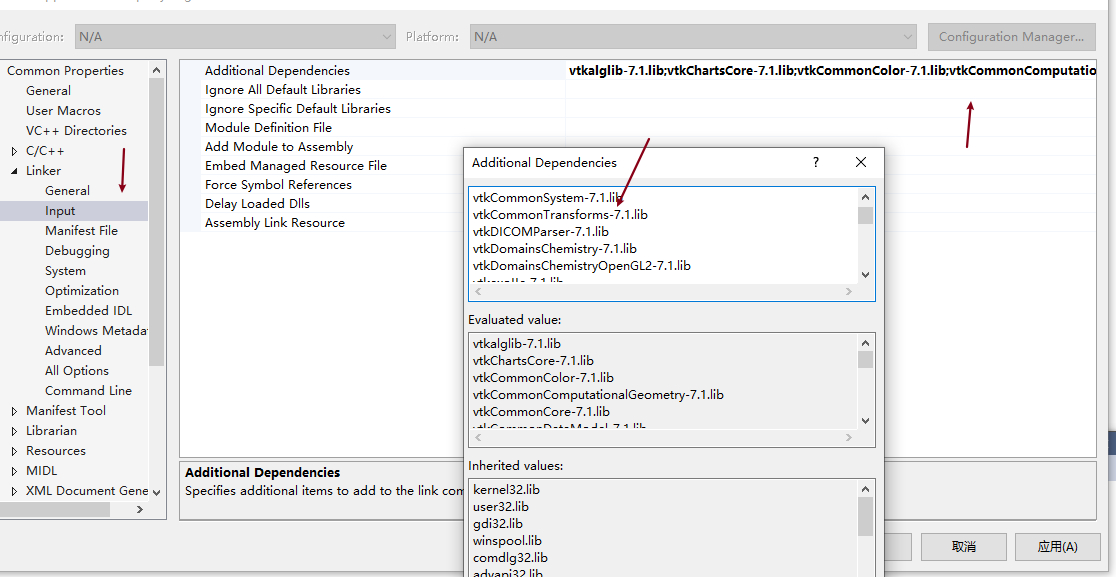Click the help question-mark icon on the dialog
This screenshot has width=1116, height=577.
coord(815,162)
